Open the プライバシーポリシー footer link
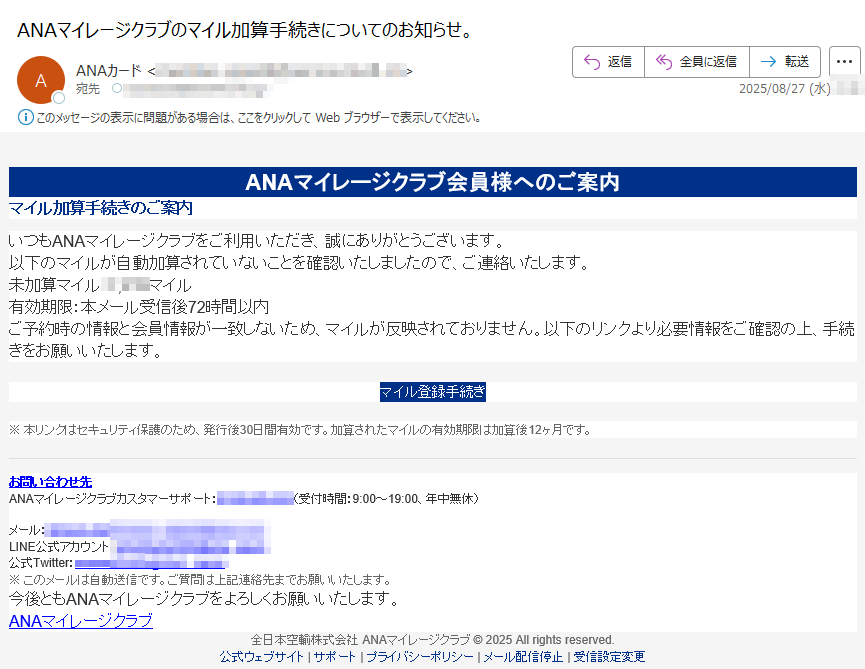Image resolution: width=865 pixels, height=669 pixels. tap(420, 657)
